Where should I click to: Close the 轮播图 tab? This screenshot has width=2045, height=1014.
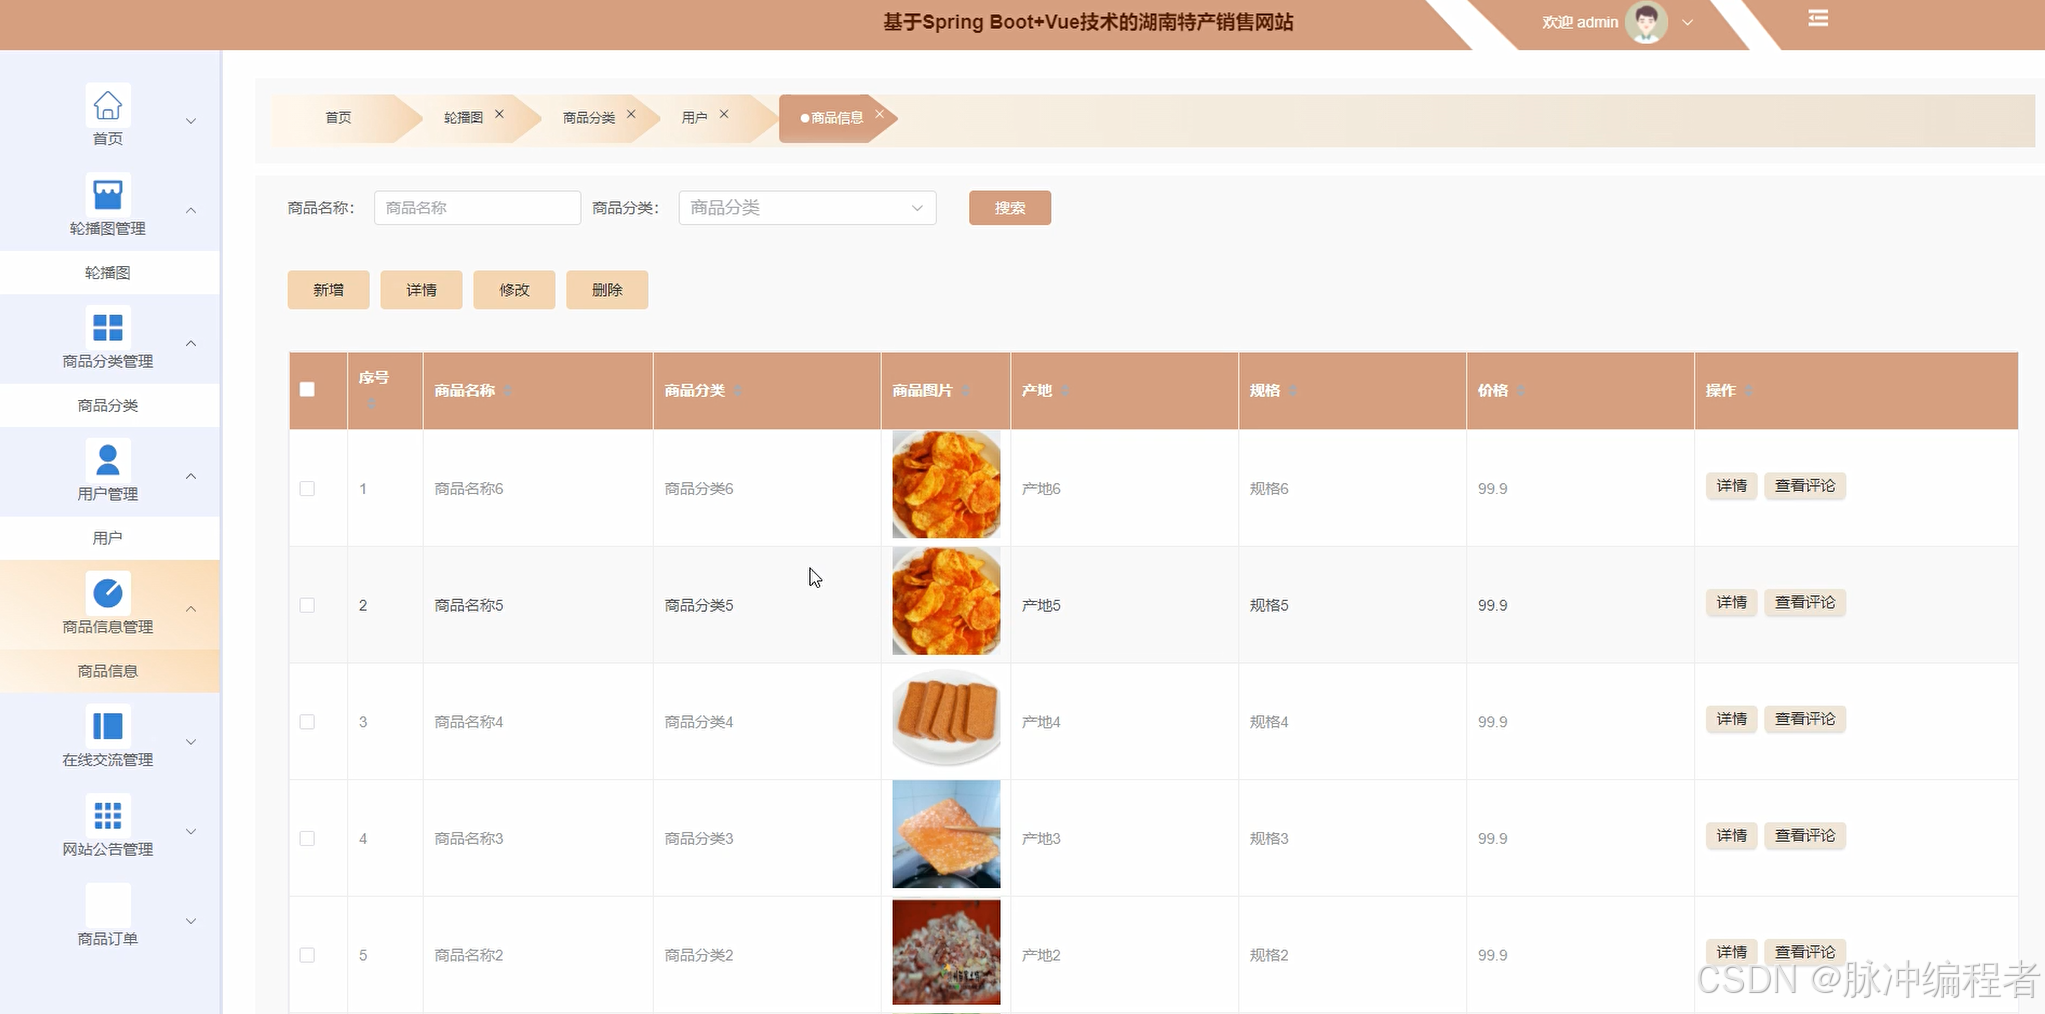coord(499,114)
